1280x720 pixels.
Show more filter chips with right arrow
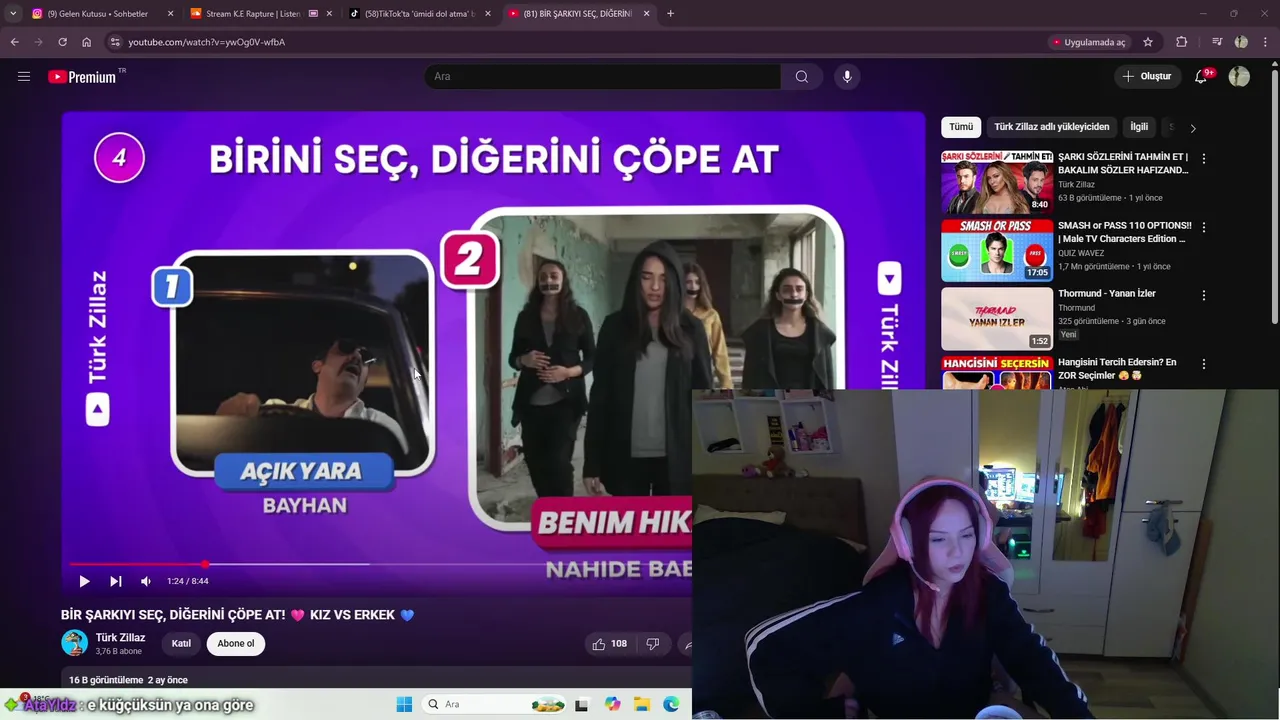pyautogui.click(x=1192, y=128)
